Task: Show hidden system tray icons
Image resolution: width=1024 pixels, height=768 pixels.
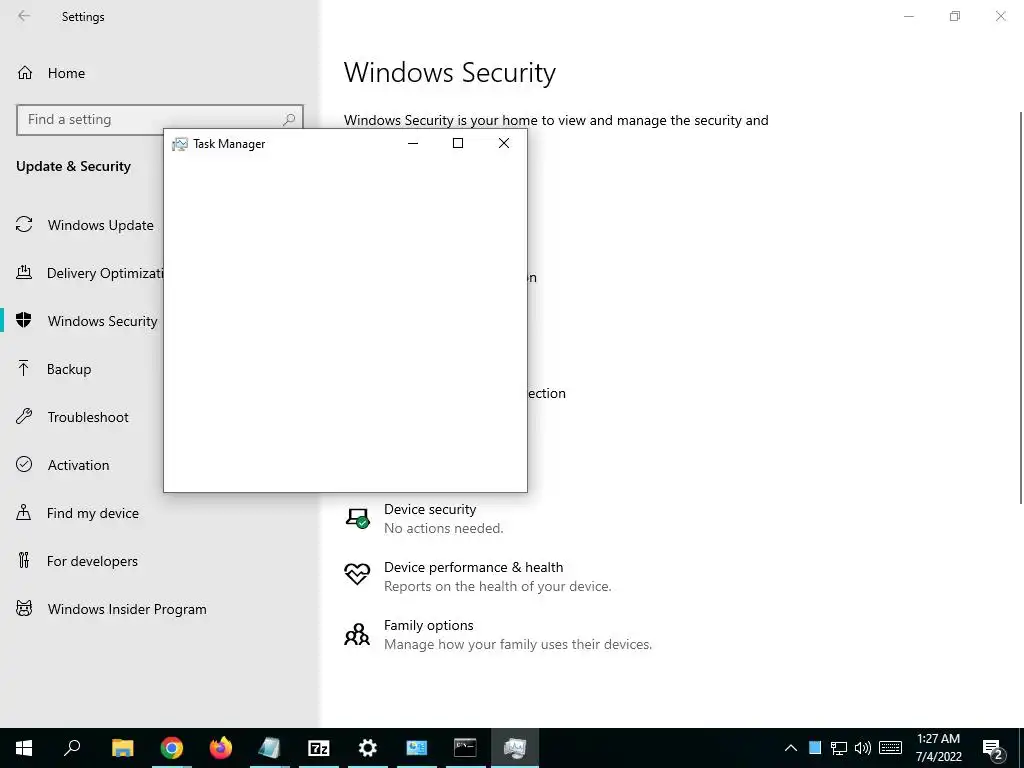Action: click(x=790, y=748)
